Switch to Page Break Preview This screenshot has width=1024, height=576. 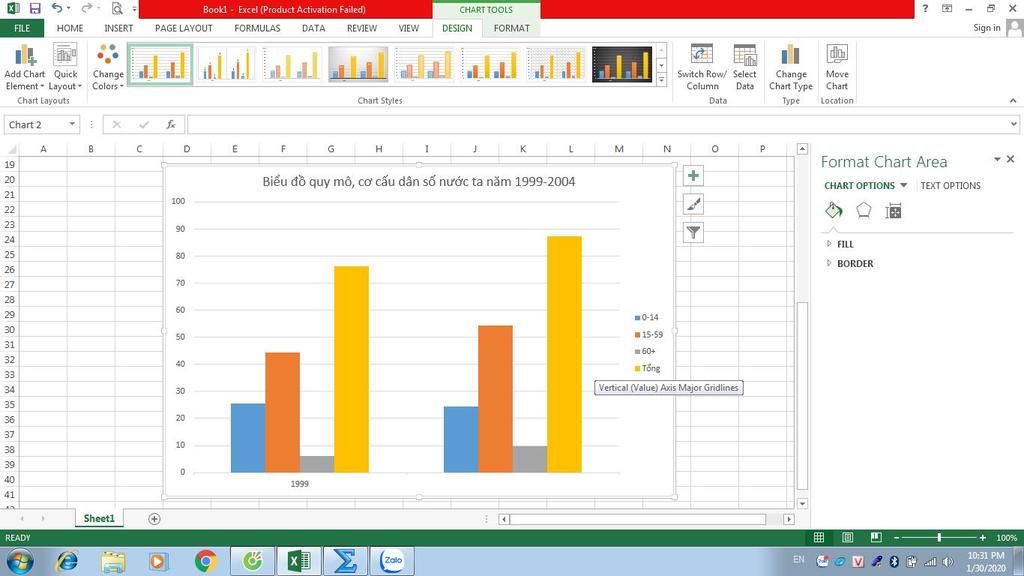click(876, 537)
